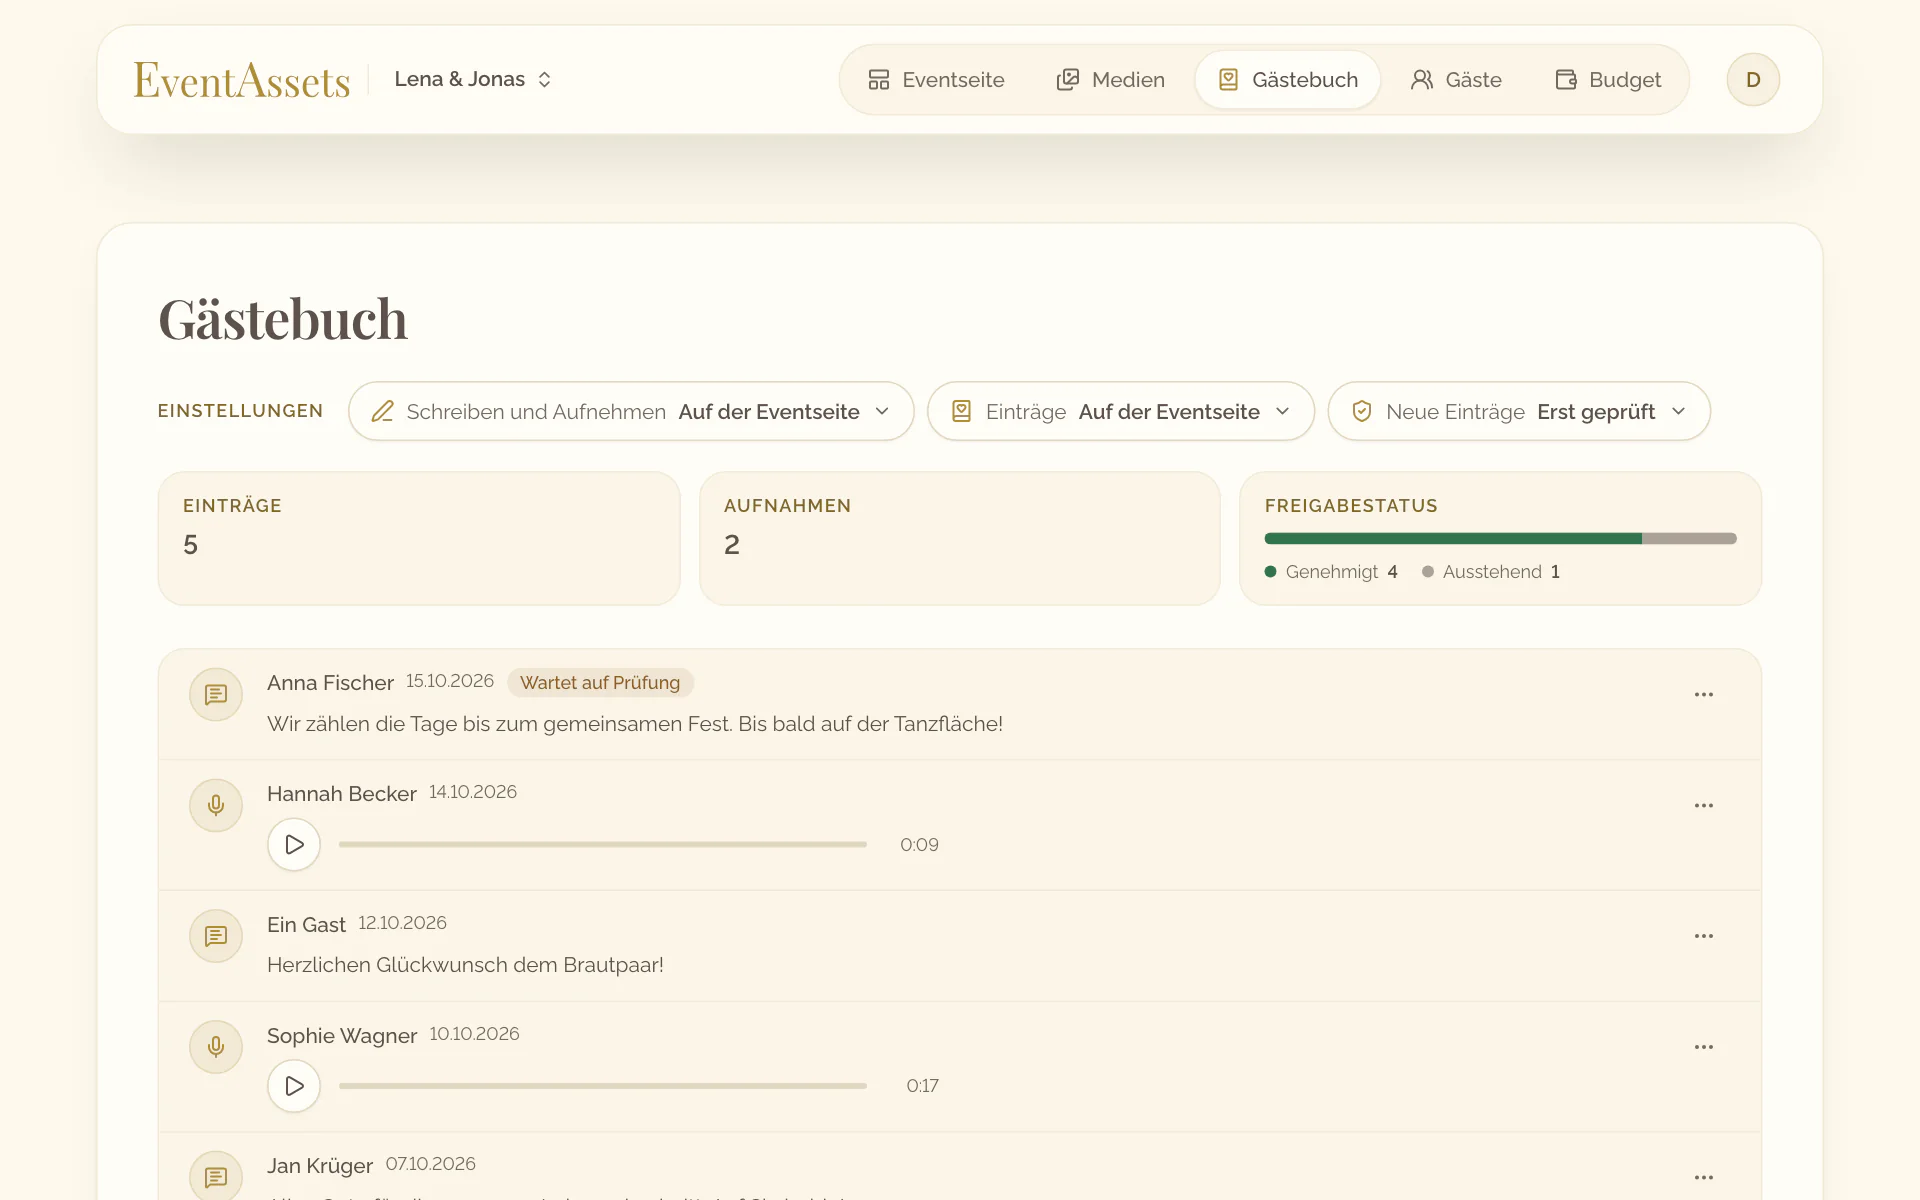Open the user avatar D menu
Image resolution: width=1920 pixels, height=1200 pixels.
coord(1753,80)
